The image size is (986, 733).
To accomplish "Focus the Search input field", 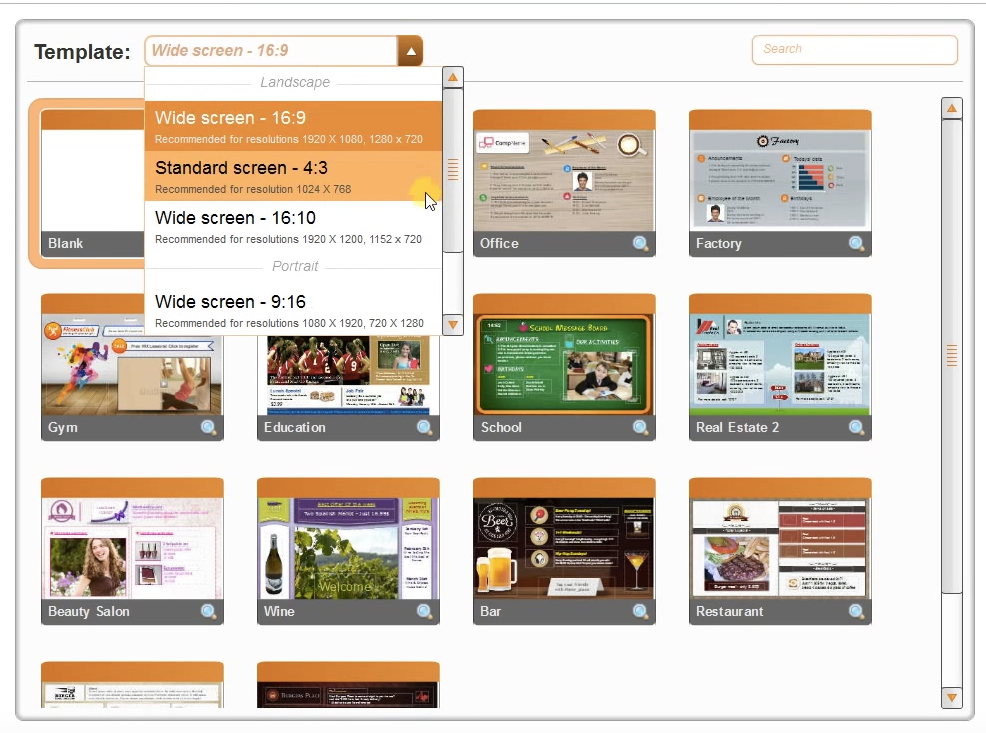I will pos(855,50).
